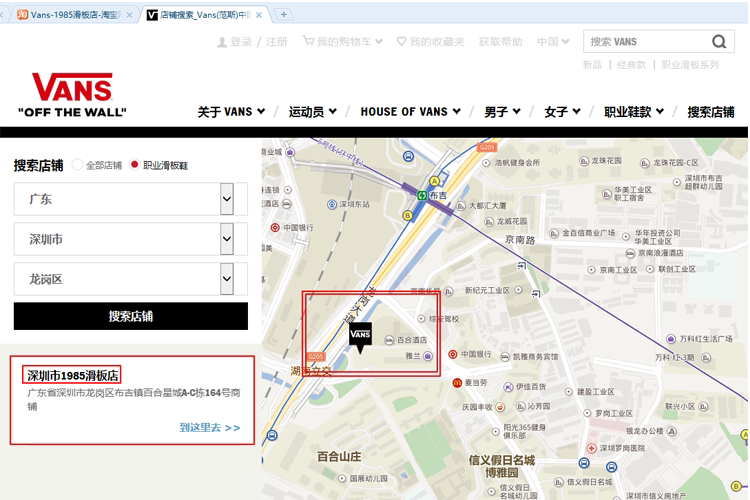
Task: Click the 信义假日名城 label on map
Action: coord(502,460)
